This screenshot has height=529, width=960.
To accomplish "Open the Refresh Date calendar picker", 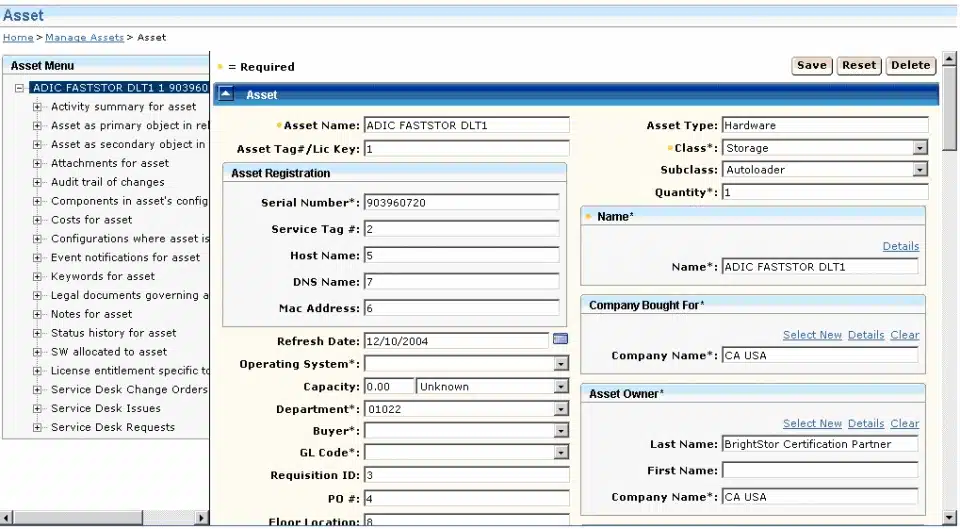I will click(560, 339).
